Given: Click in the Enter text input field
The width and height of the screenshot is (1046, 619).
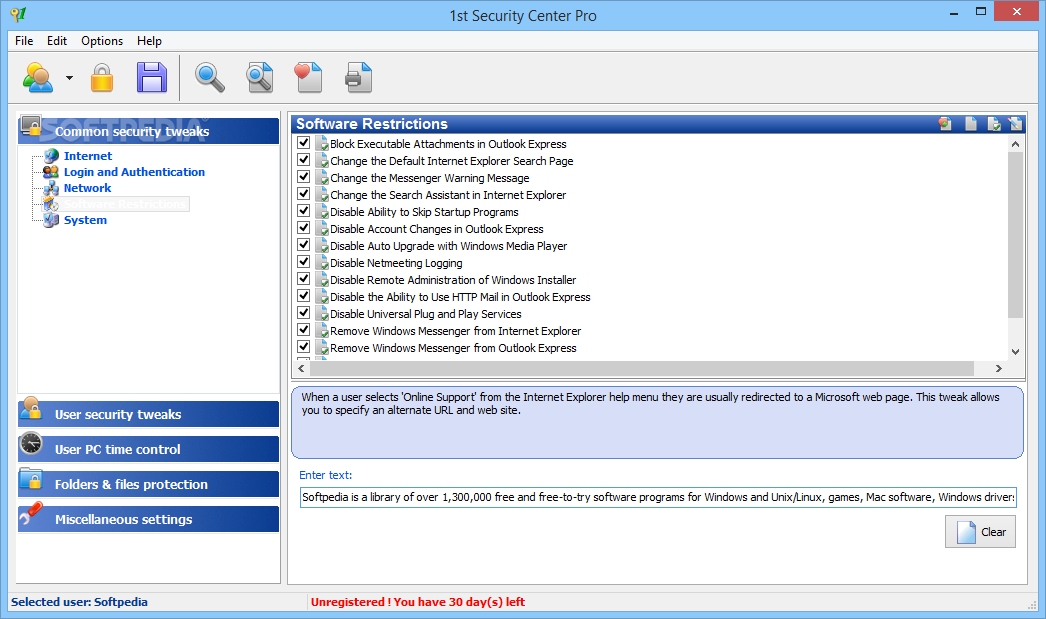Looking at the screenshot, I should 658,497.
